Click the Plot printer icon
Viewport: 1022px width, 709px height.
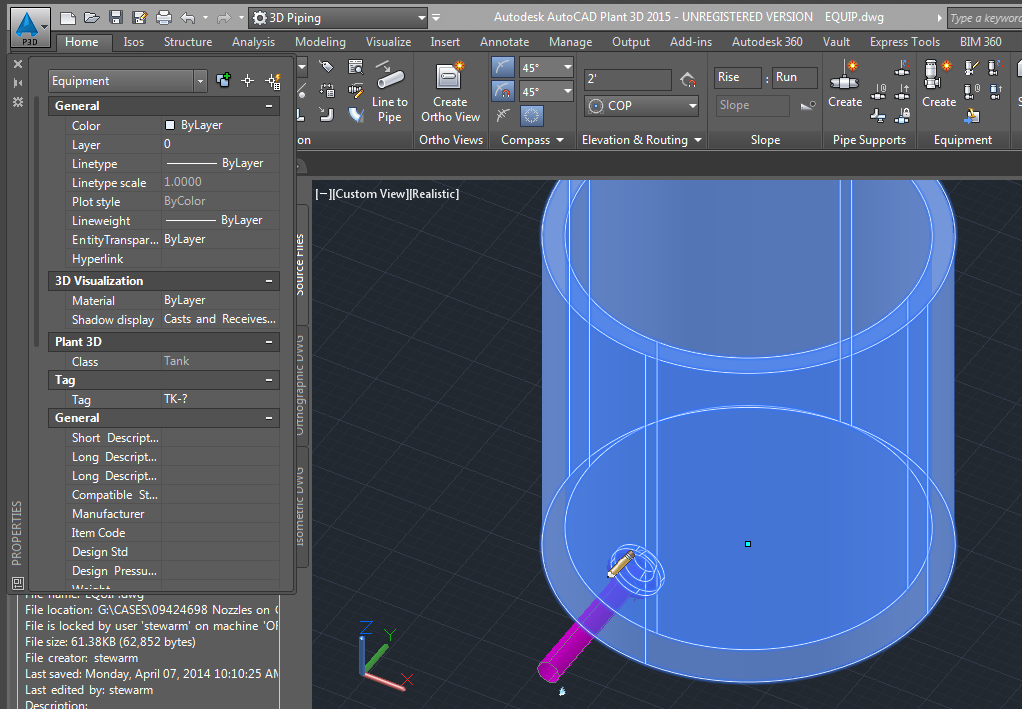pos(164,17)
